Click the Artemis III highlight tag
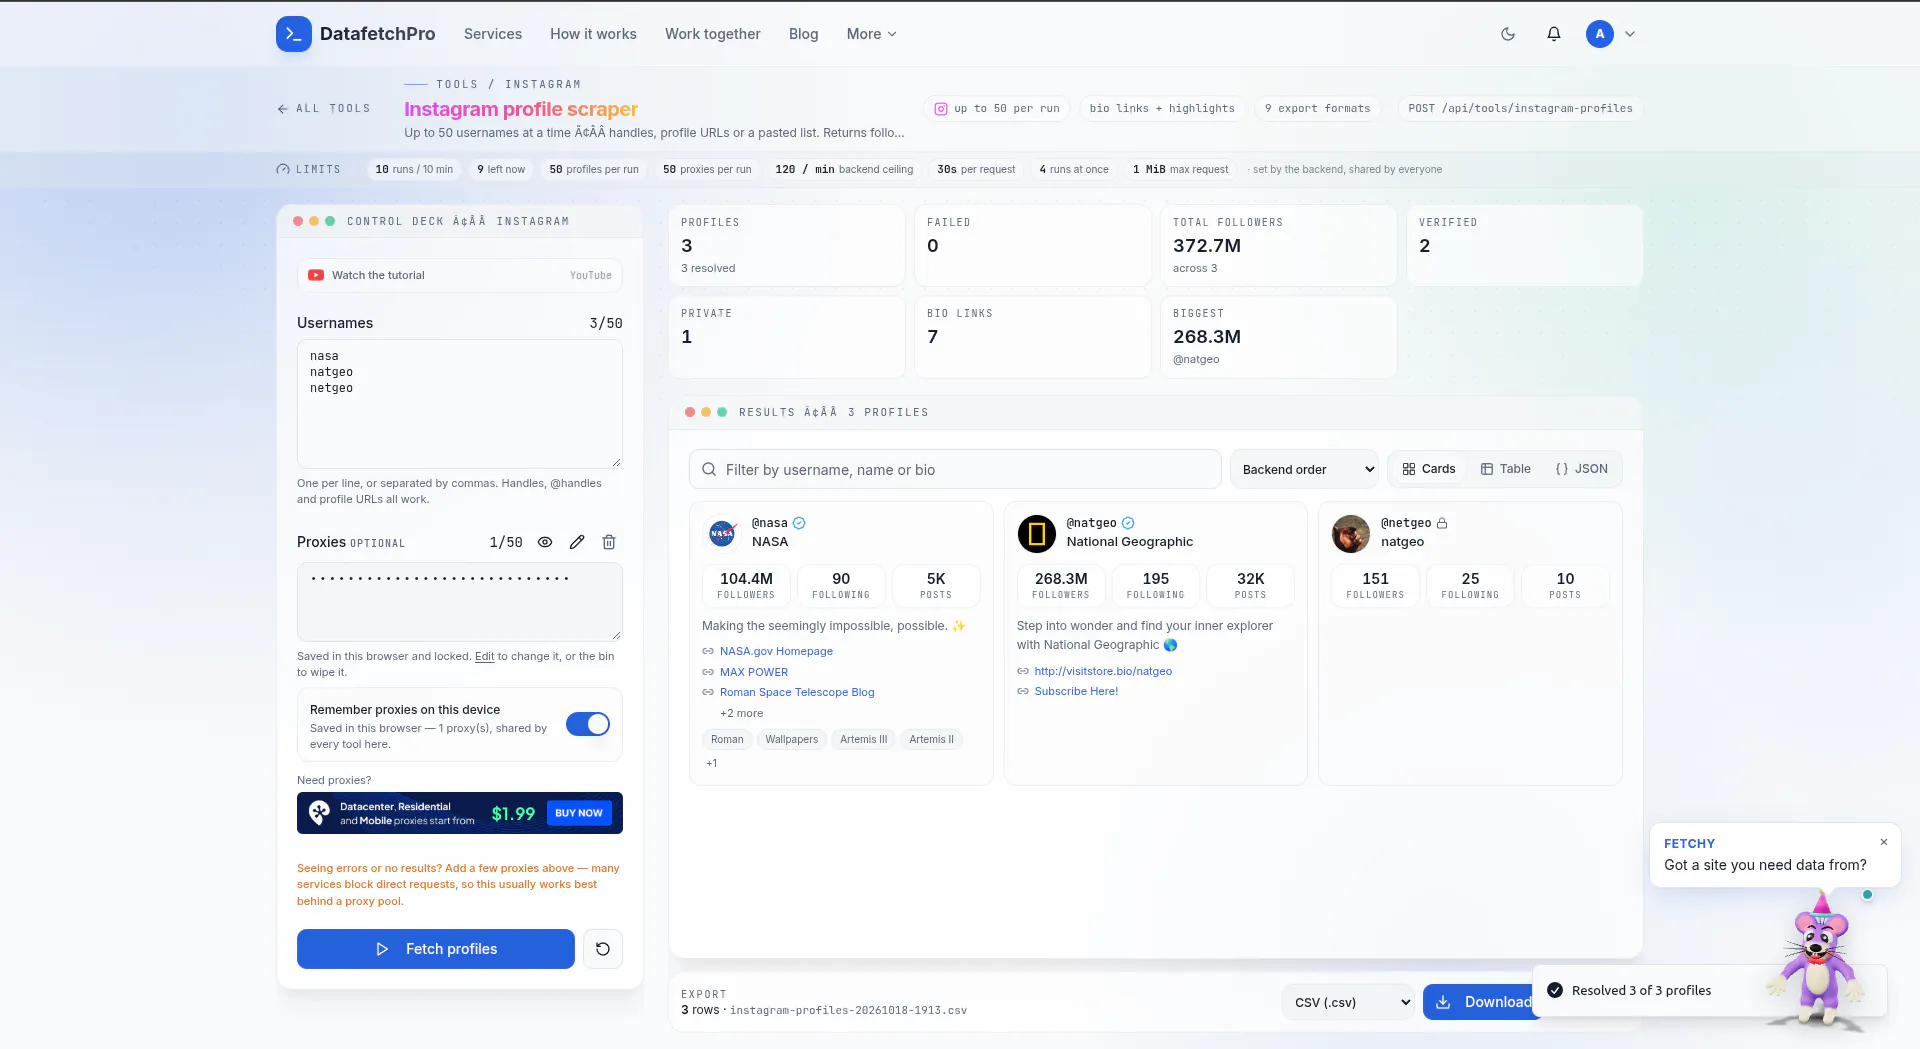The height and width of the screenshot is (1049, 1920). (x=864, y=740)
